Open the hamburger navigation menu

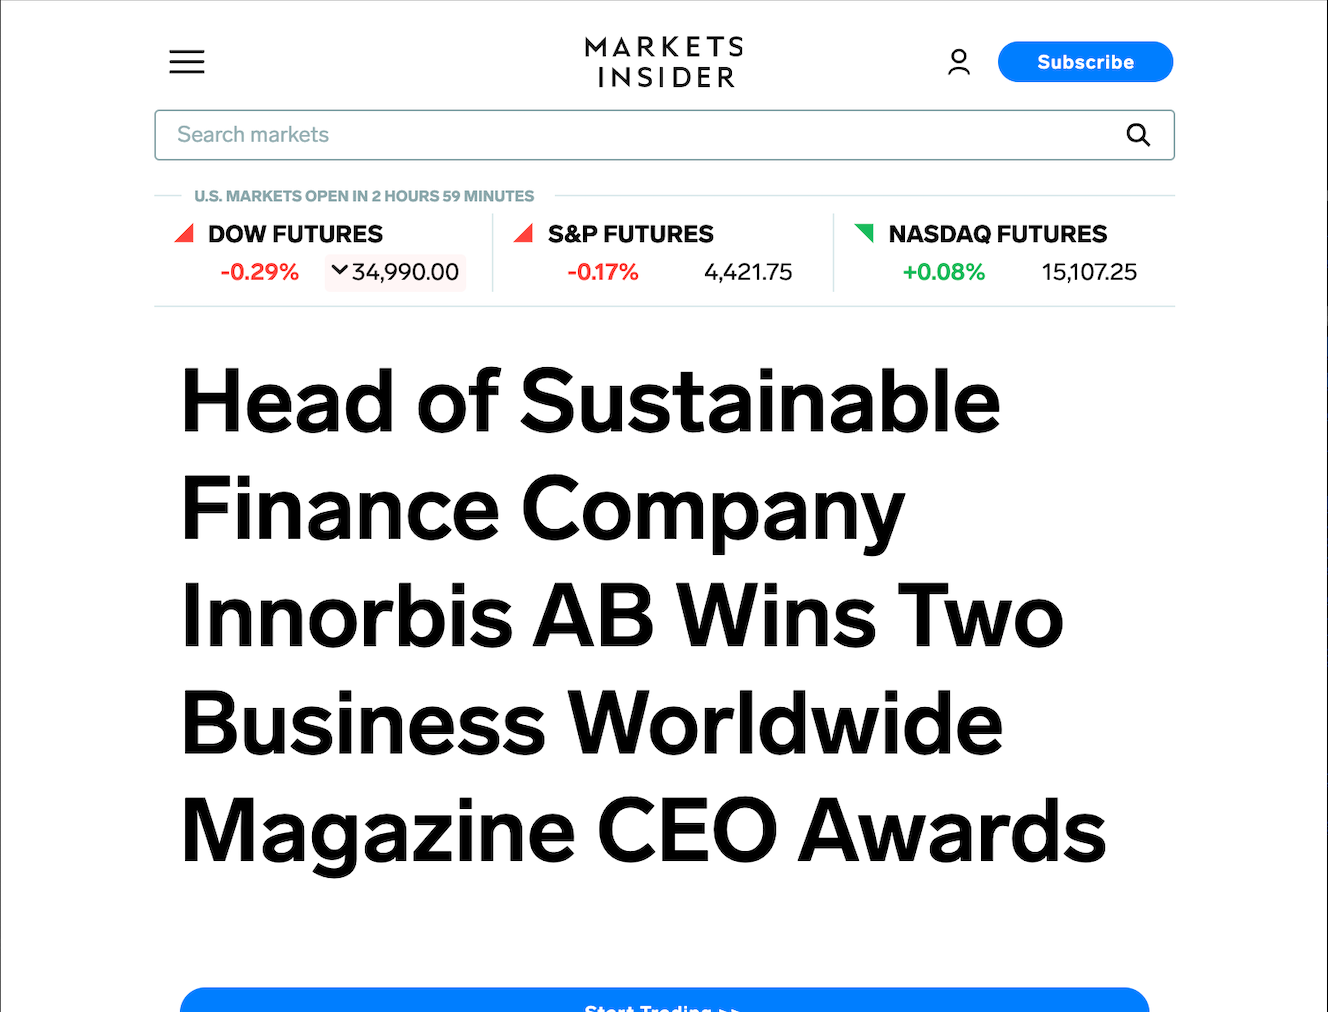click(x=187, y=62)
